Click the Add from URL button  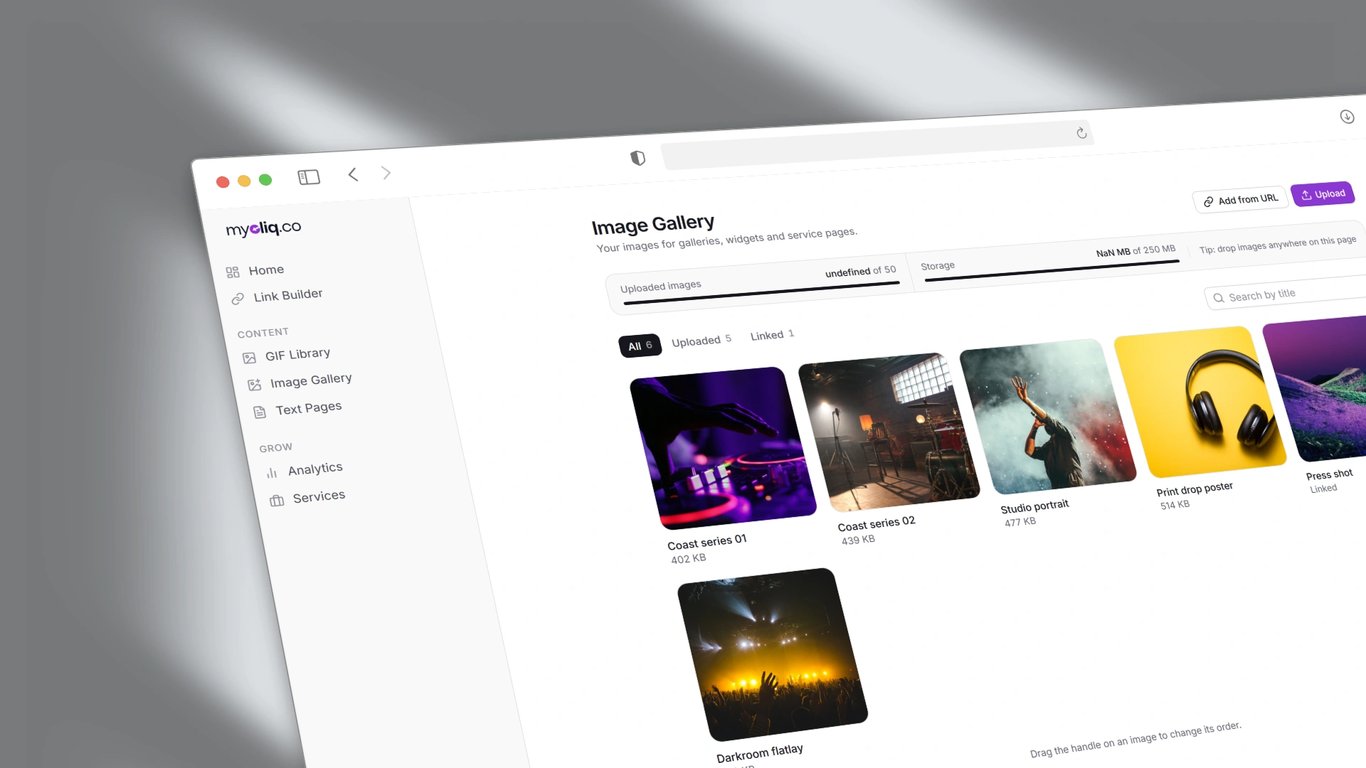point(1240,200)
